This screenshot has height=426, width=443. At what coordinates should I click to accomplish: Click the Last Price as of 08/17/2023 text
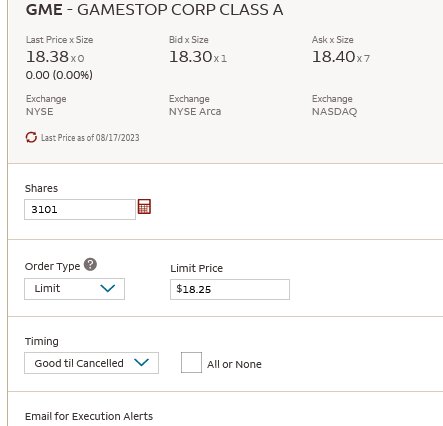coord(90,138)
